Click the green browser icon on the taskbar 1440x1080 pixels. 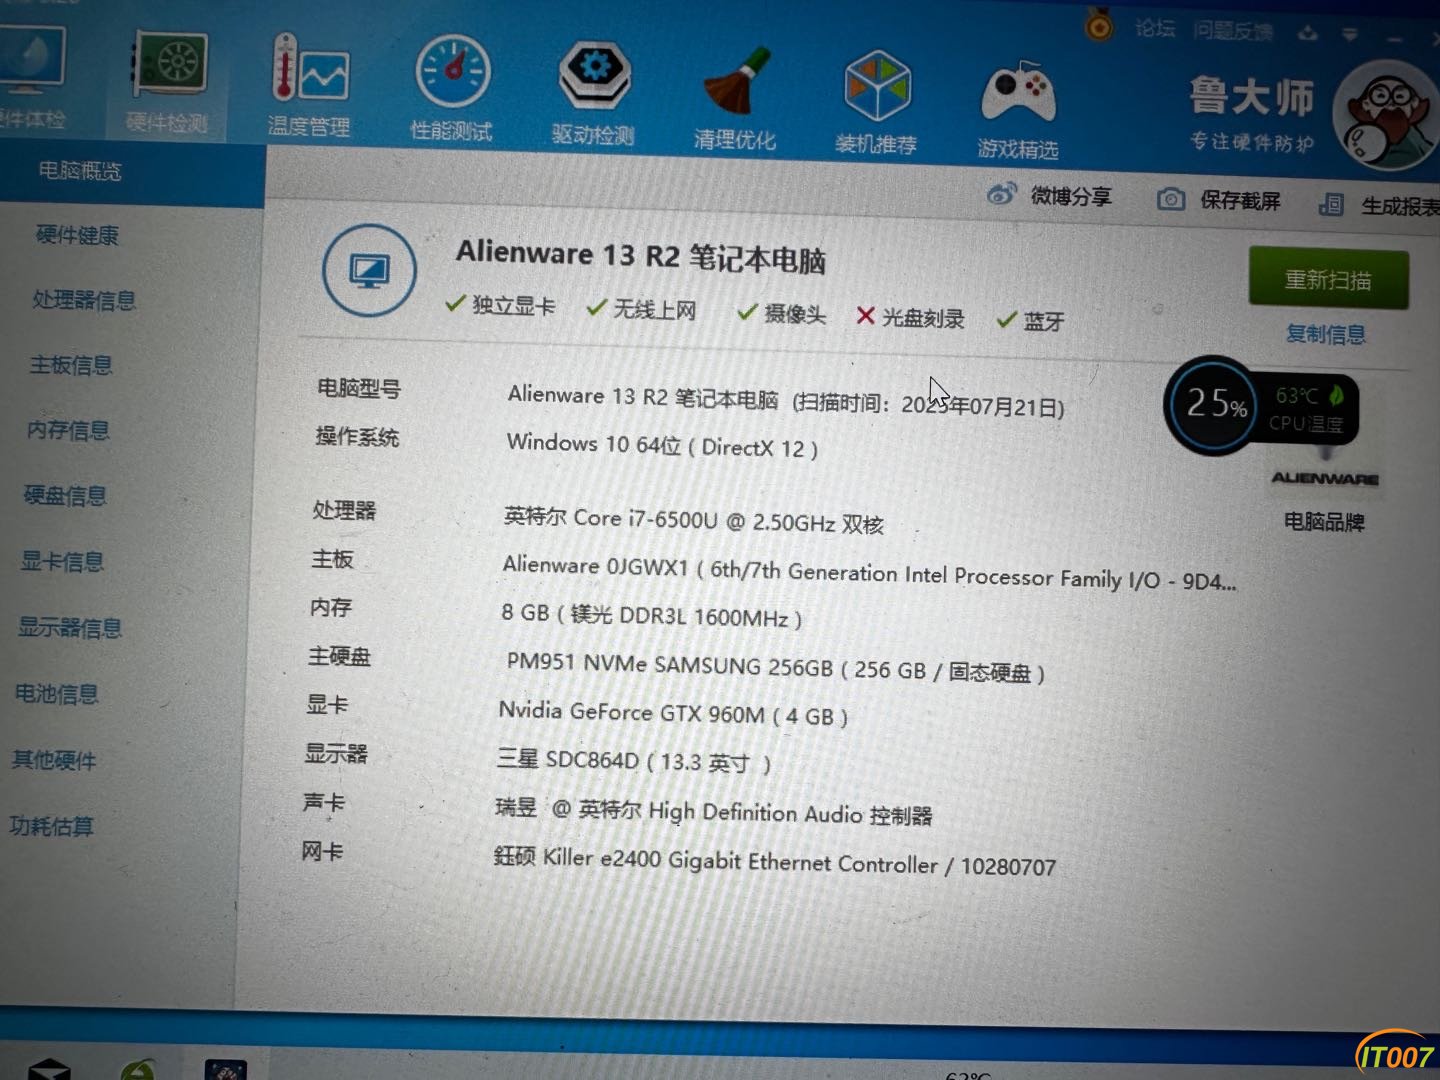click(138, 1070)
